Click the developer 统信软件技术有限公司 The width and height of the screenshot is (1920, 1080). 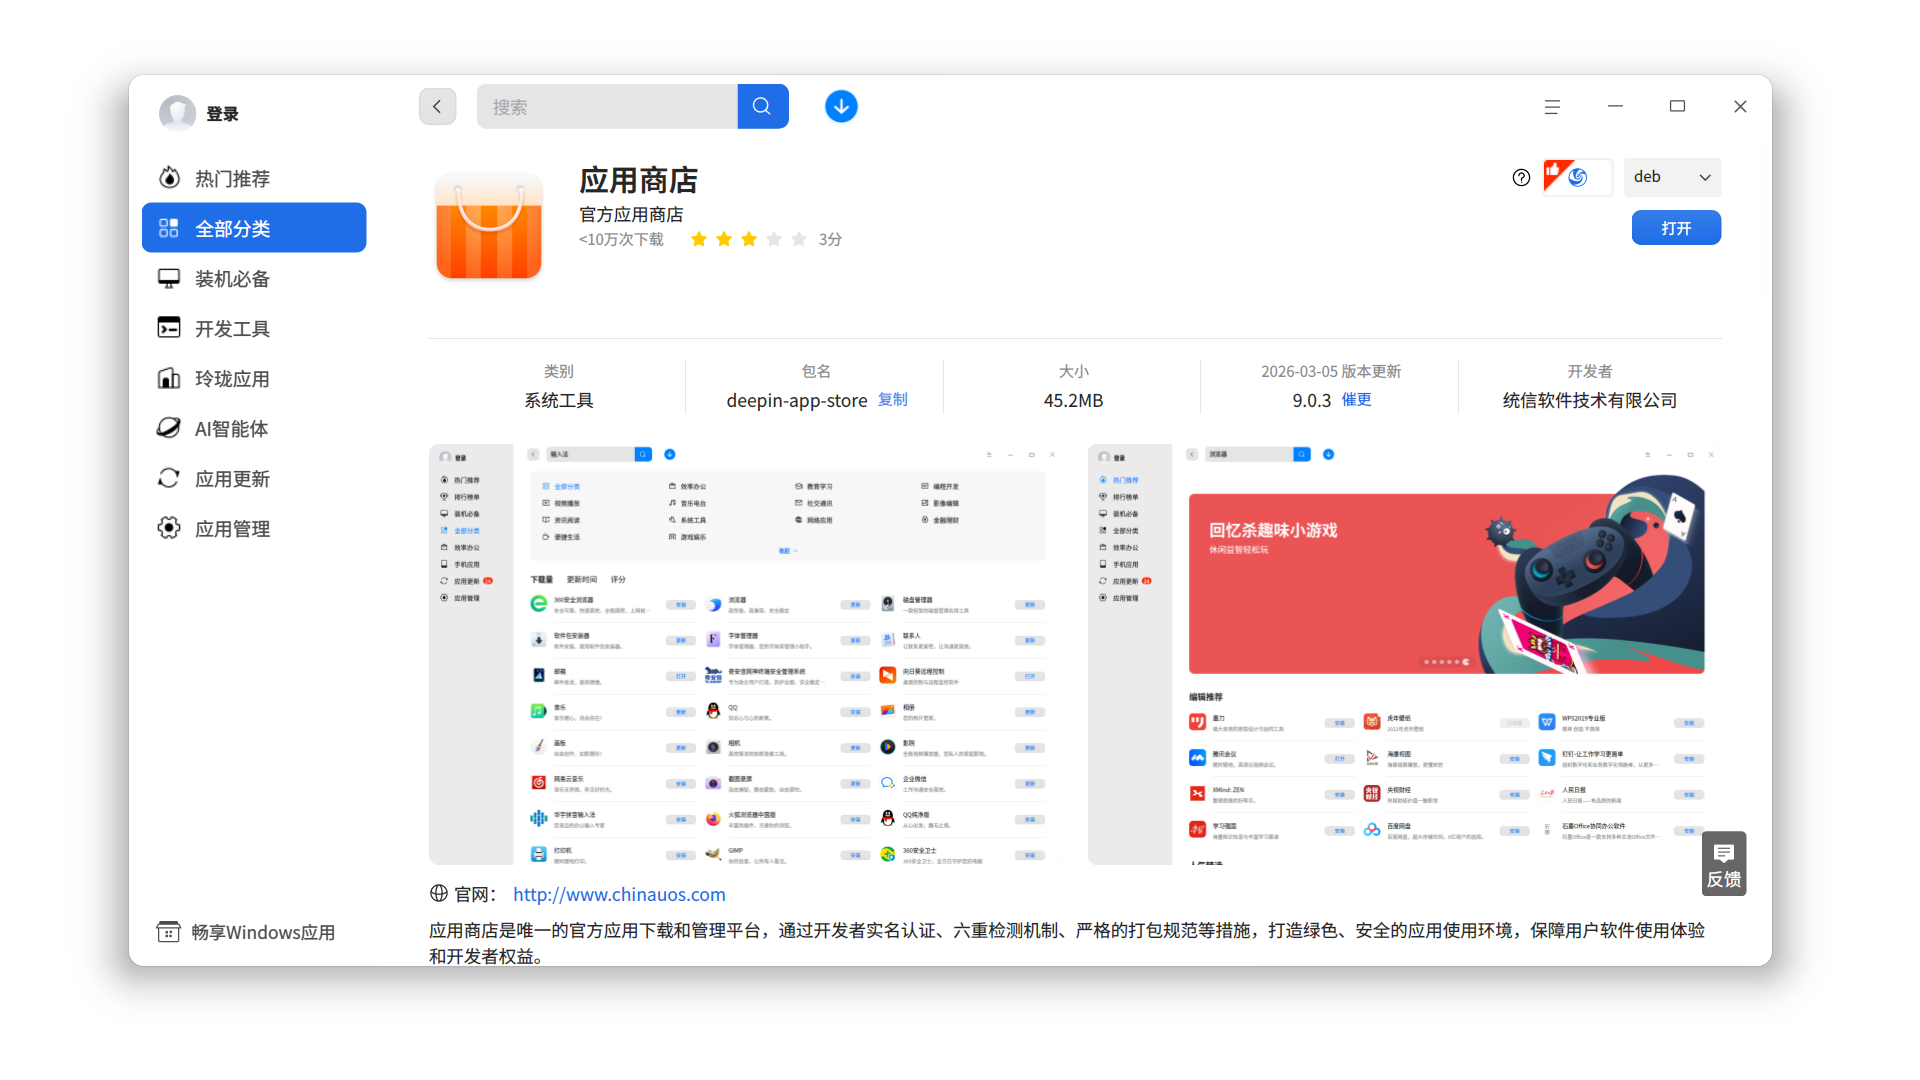(1590, 400)
